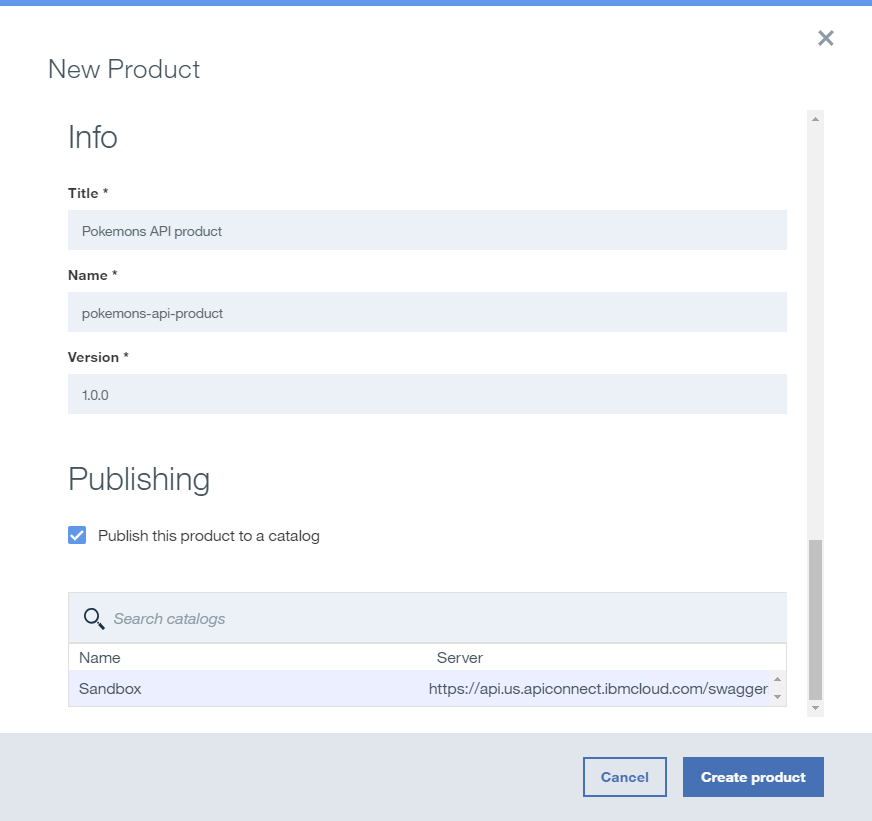This screenshot has height=821, width=872.
Task: Click the scrollbar track above the thumb
Action: (815, 330)
